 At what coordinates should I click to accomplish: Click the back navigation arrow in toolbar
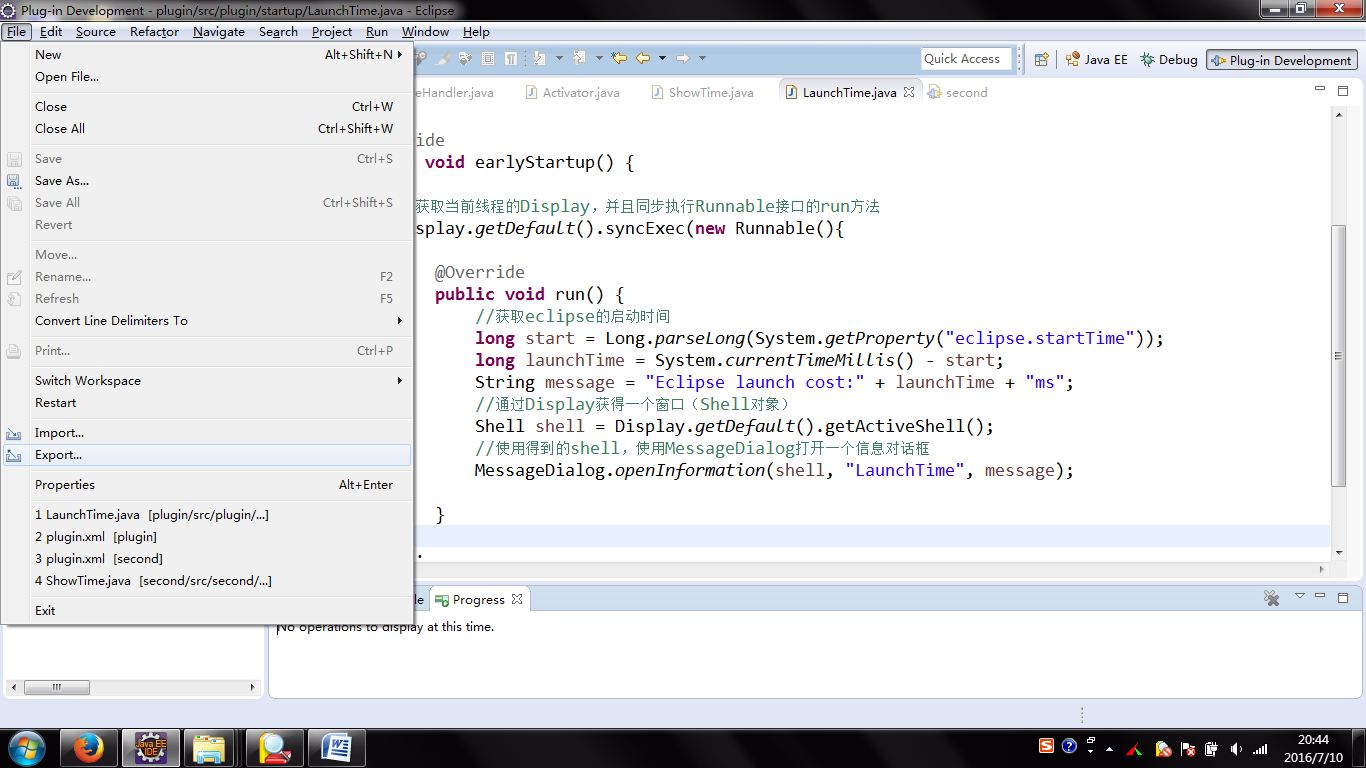point(642,58)
